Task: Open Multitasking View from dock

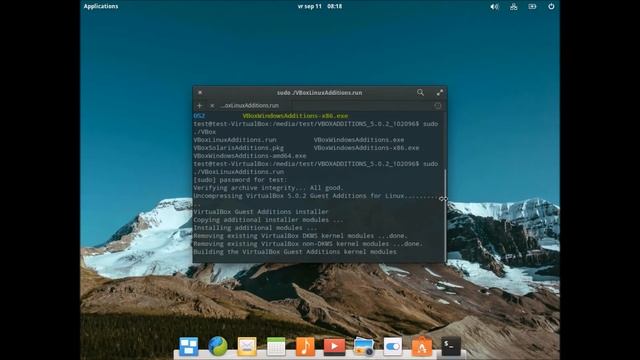Action: [189, 347]
